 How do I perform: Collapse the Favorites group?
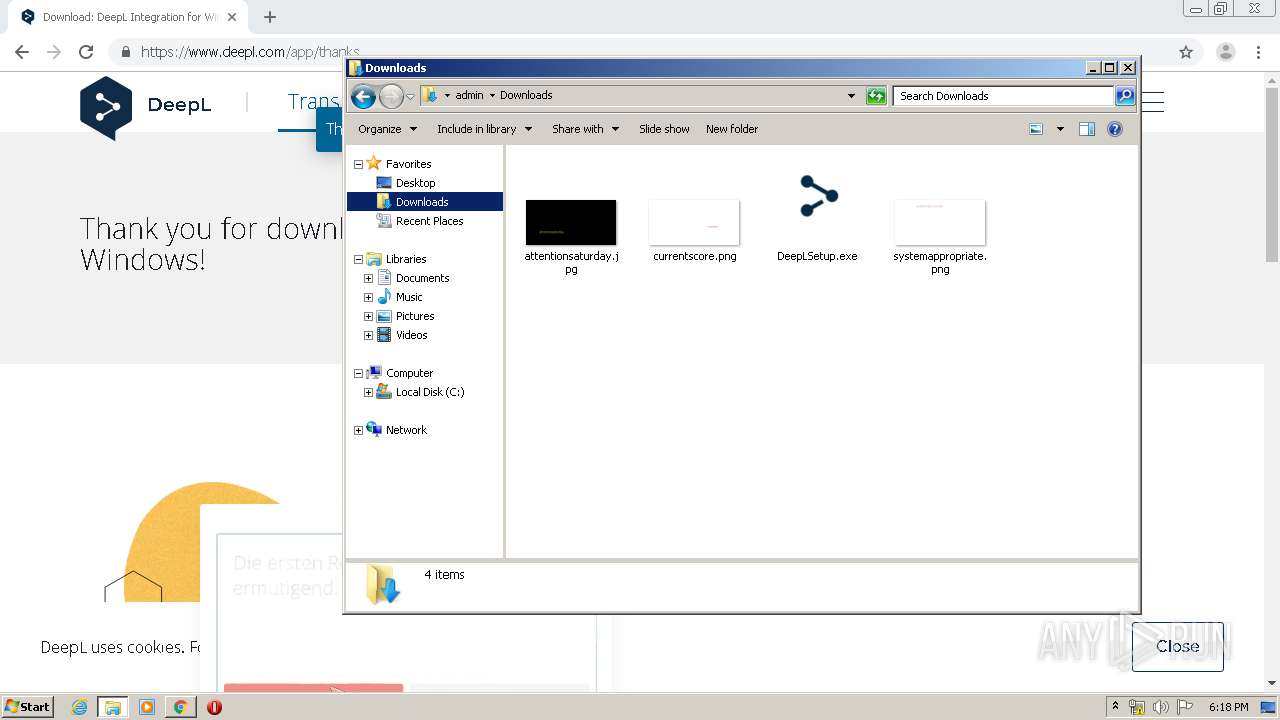click(358, 164)
